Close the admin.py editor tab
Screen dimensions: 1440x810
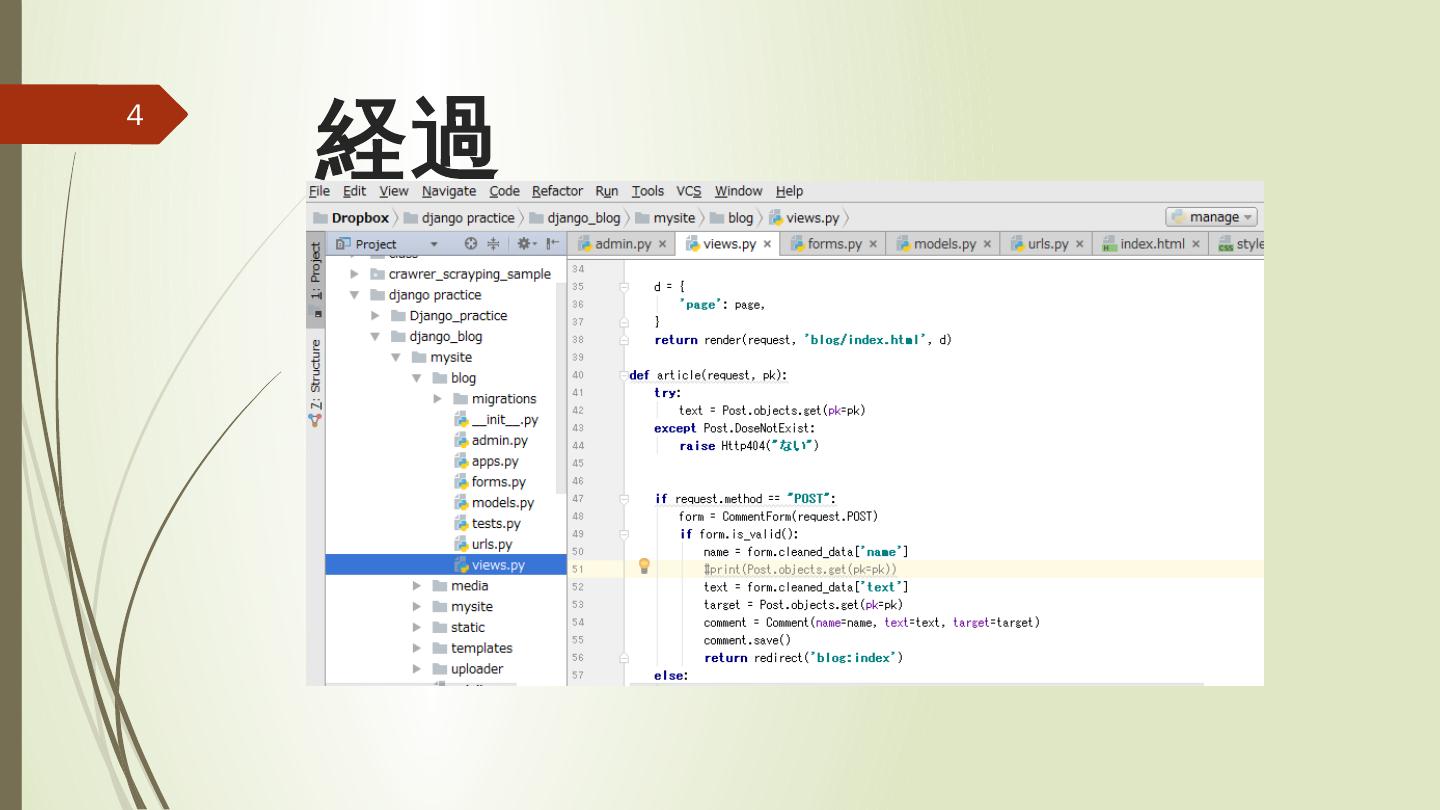[x=662, y=244]
